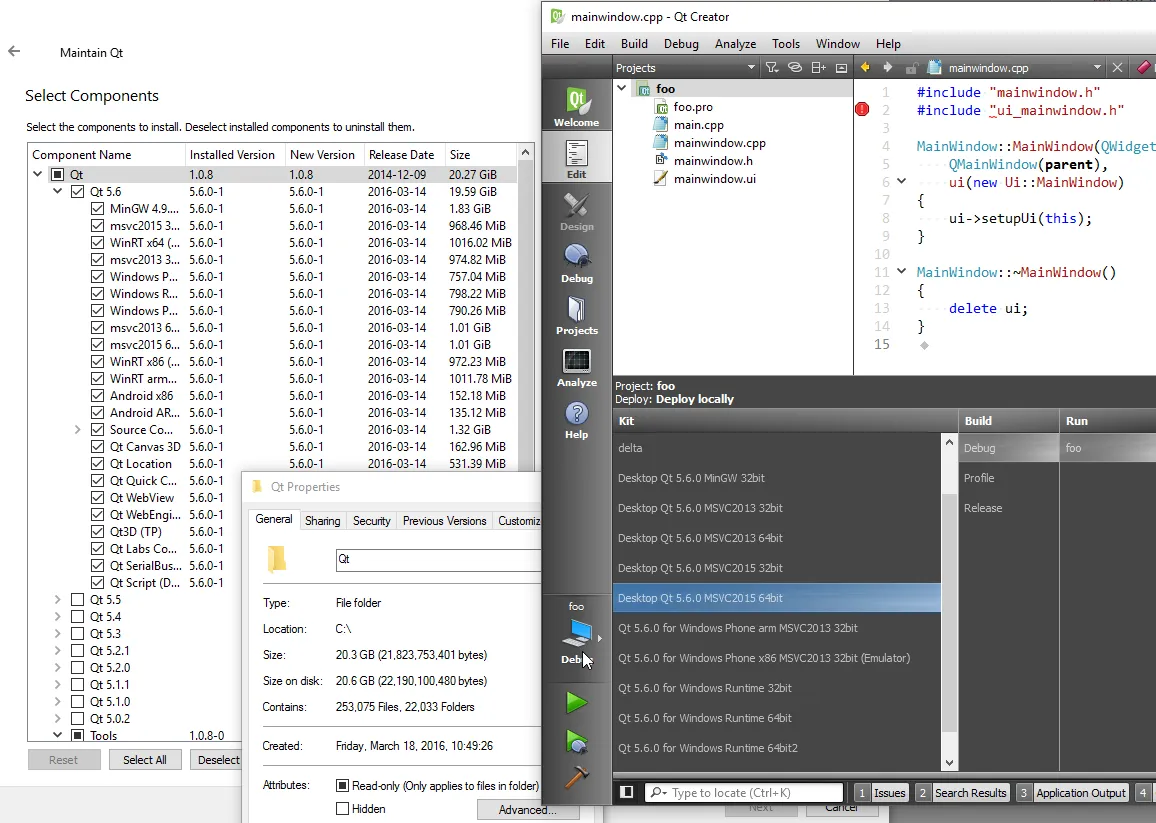Check the Qt 5.5 checkbox

[77, 600]
